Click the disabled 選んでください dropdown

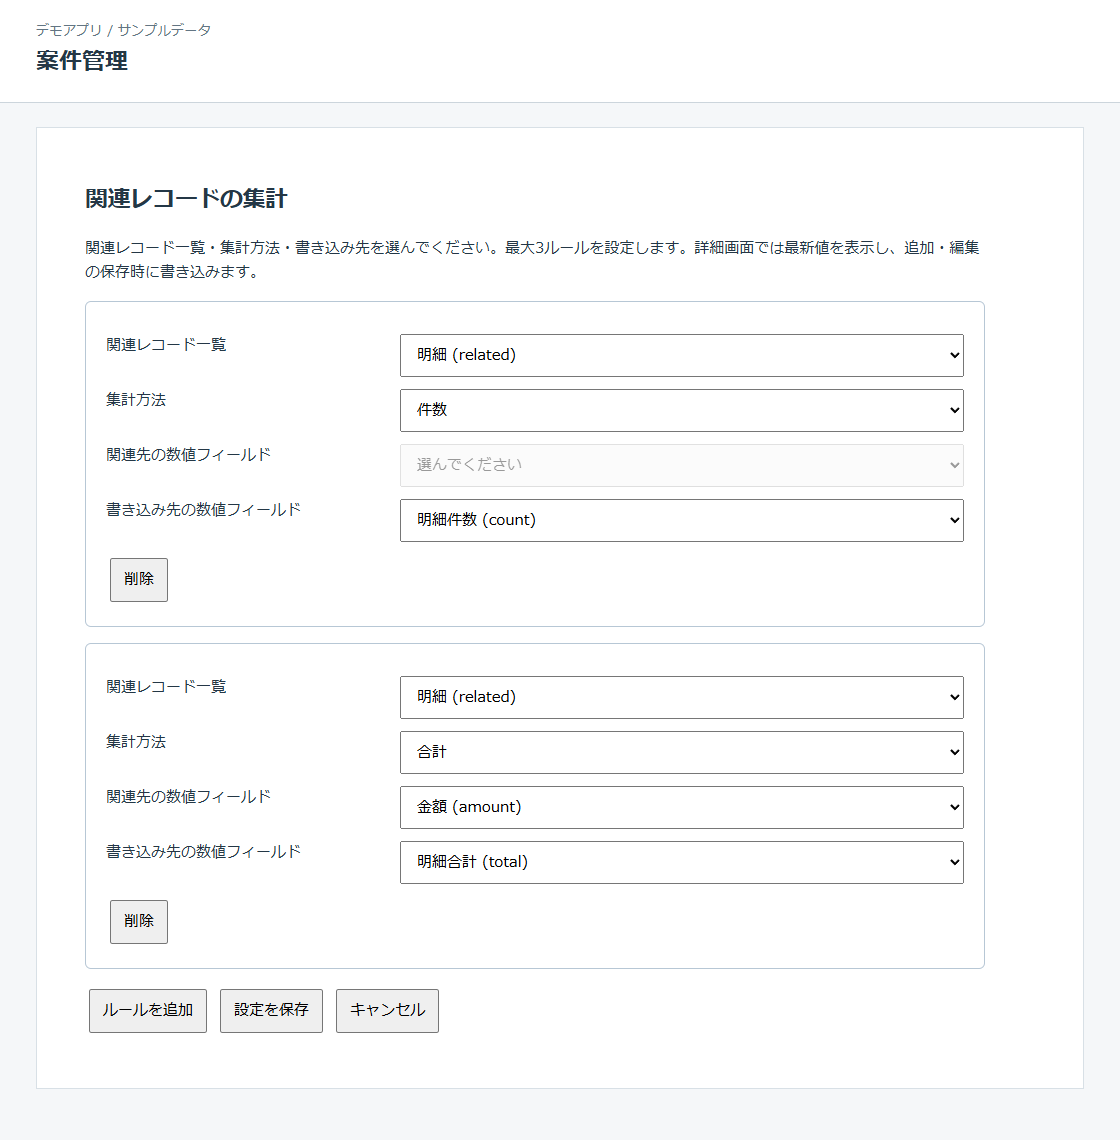point(681,465)
